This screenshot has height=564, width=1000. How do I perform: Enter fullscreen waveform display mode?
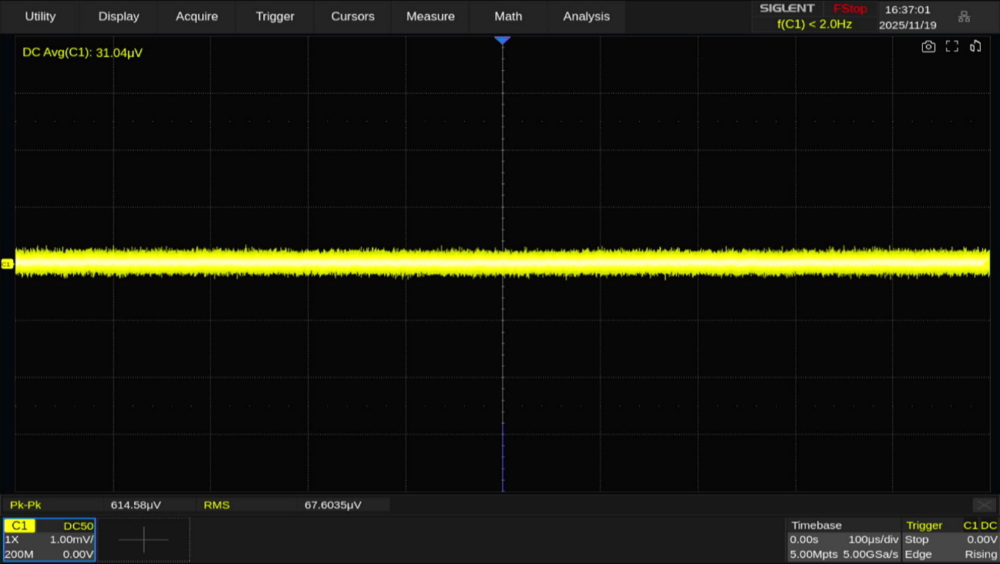coord(952,46)
